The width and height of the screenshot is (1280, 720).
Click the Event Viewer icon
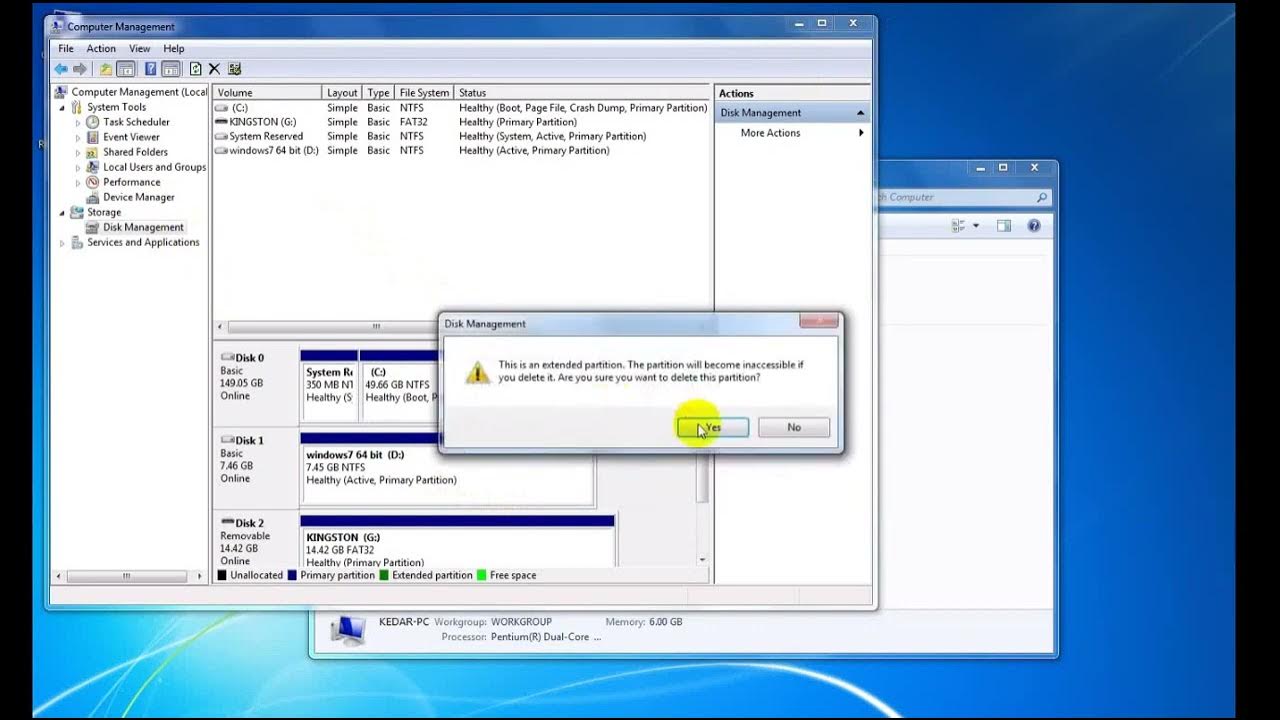(93, 137)
